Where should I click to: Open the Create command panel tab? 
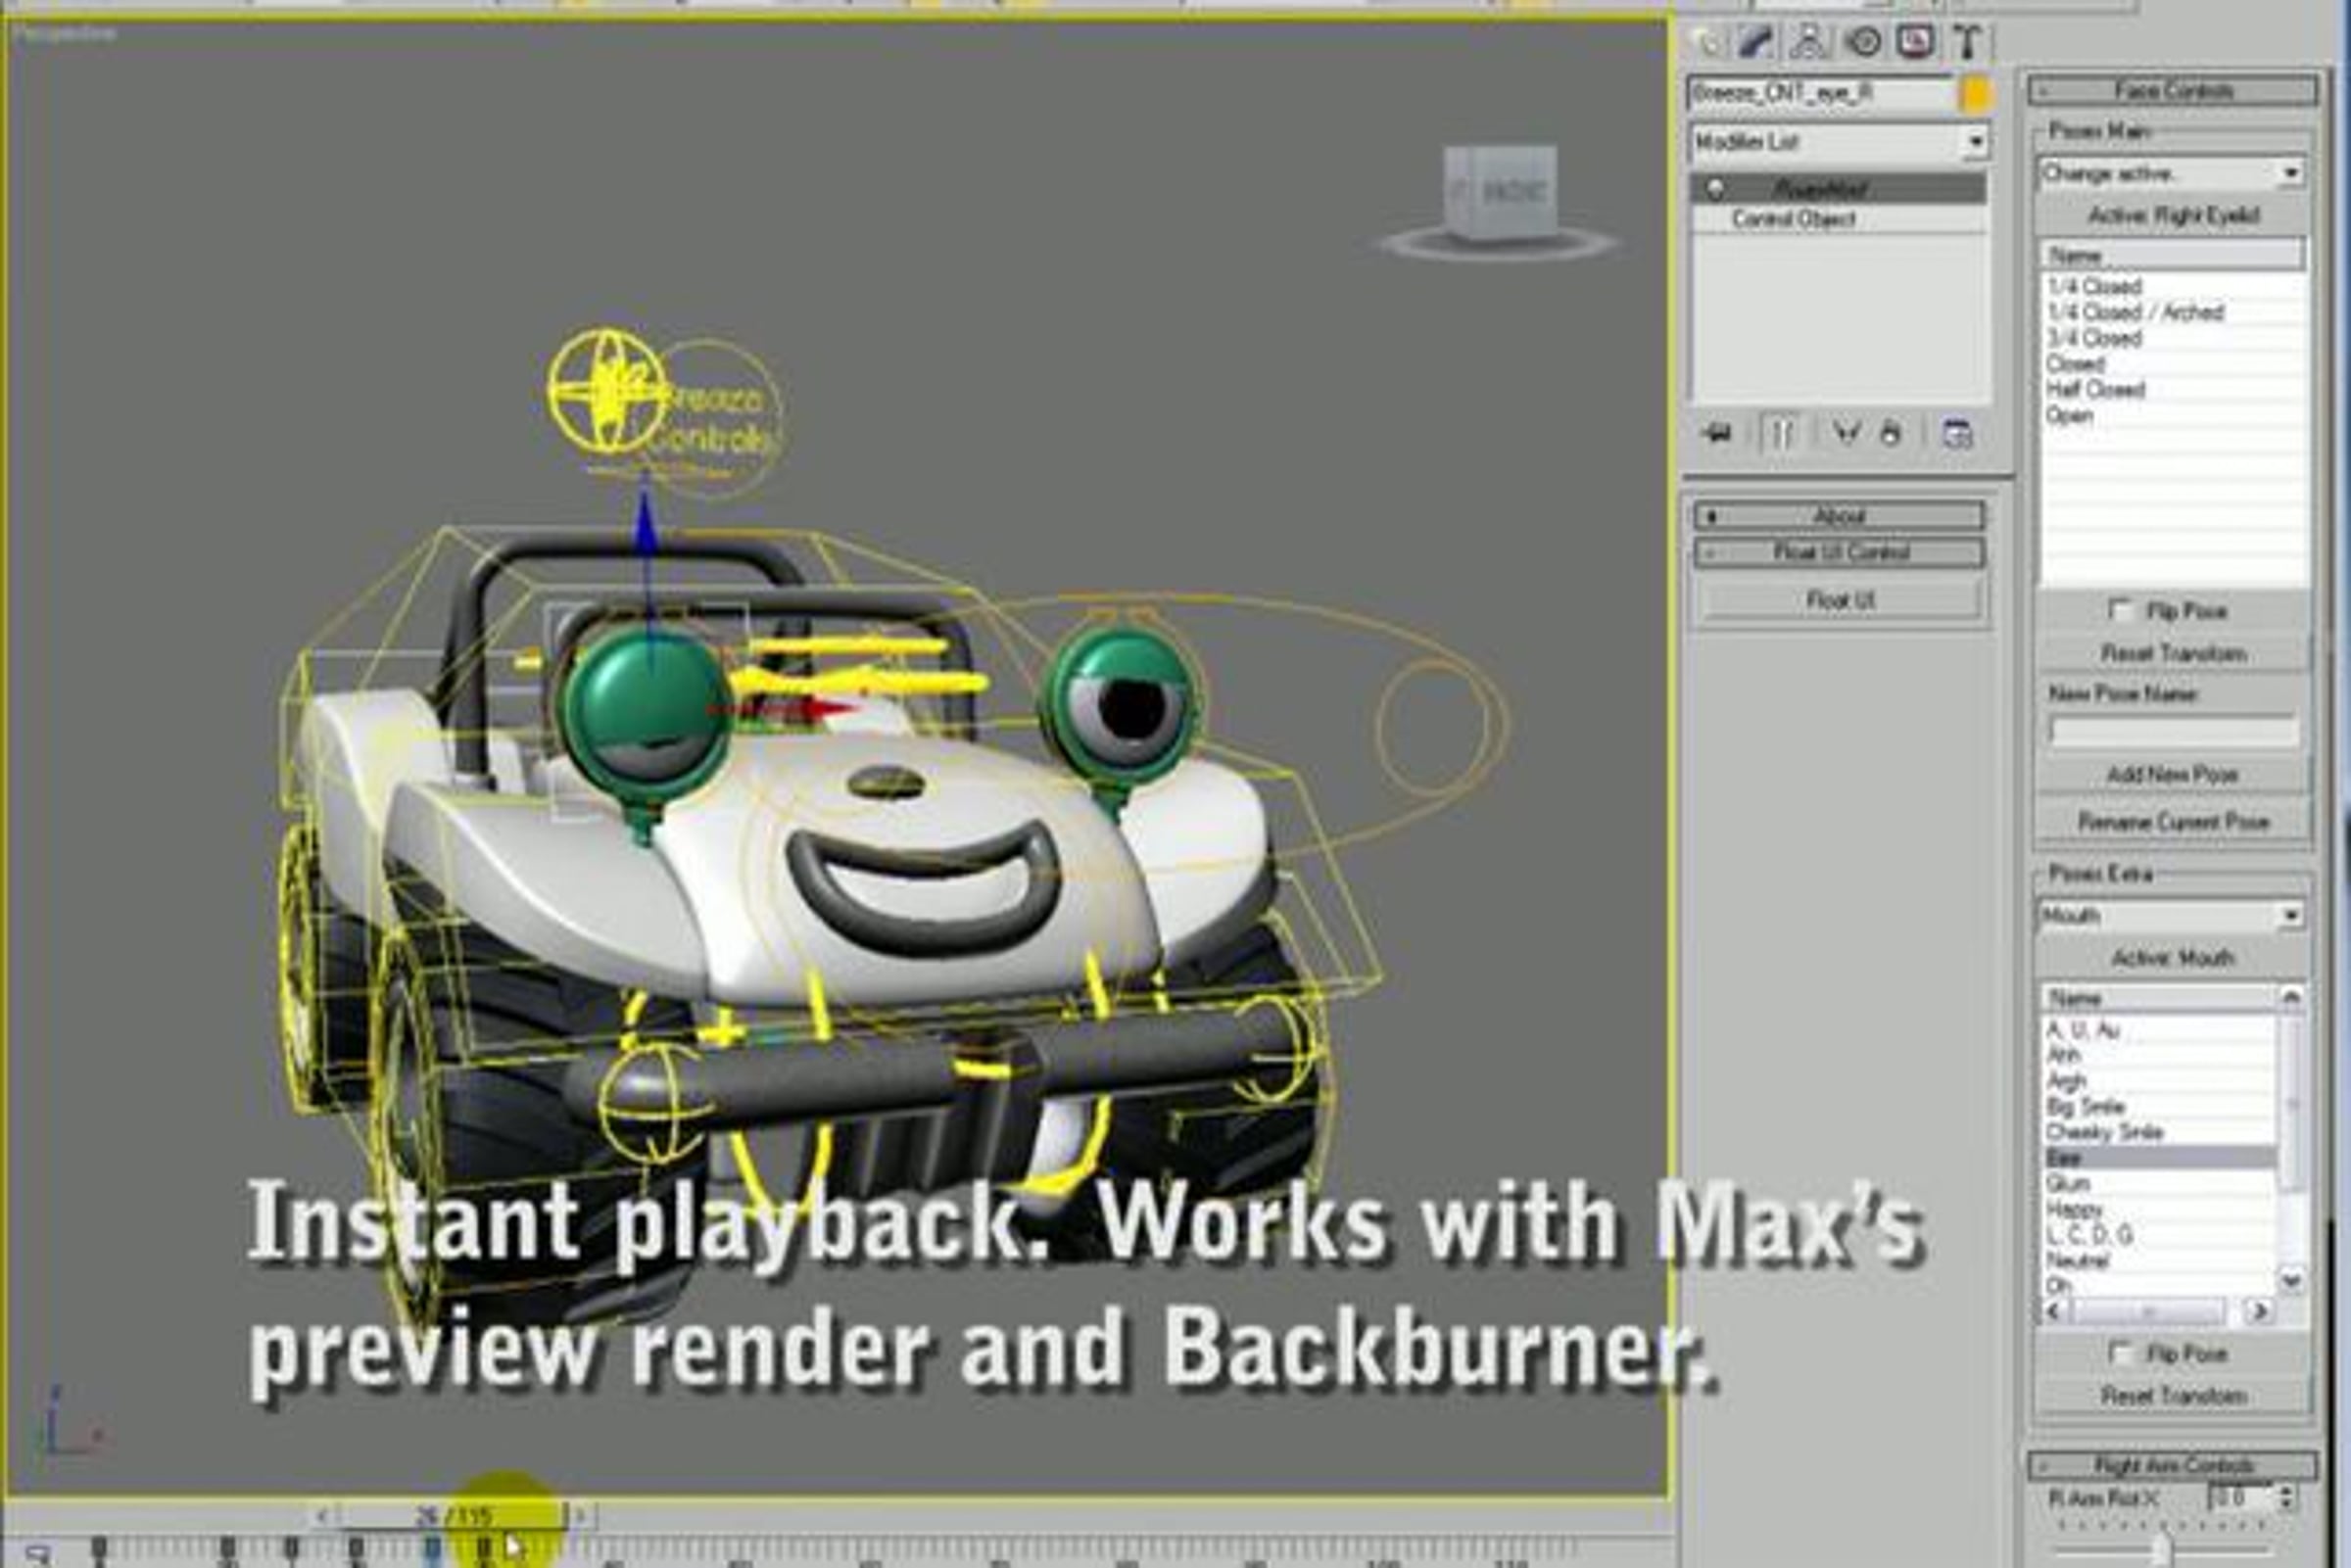[1705, 42]
